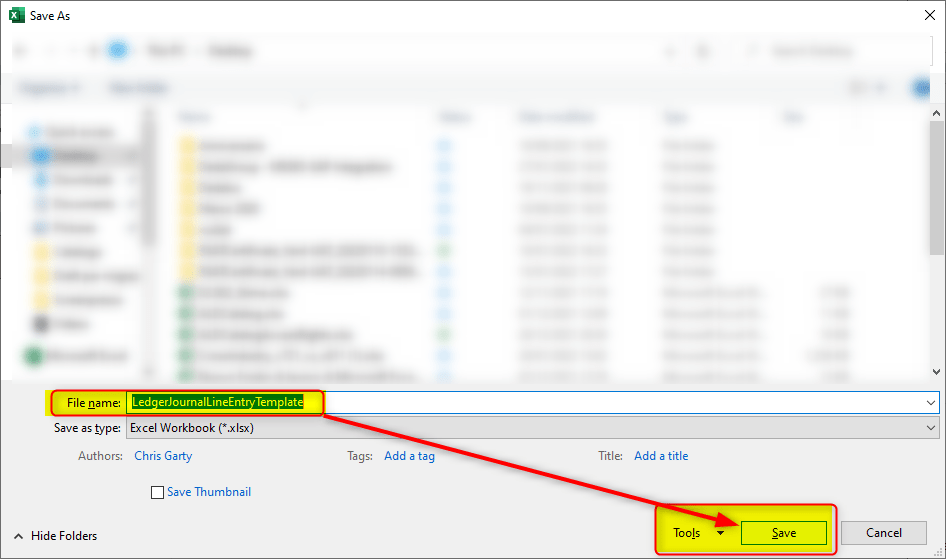The image size is (946, 559).
Task: Click into the File name field
Action: pyautogui.click(x=620, y=402)
